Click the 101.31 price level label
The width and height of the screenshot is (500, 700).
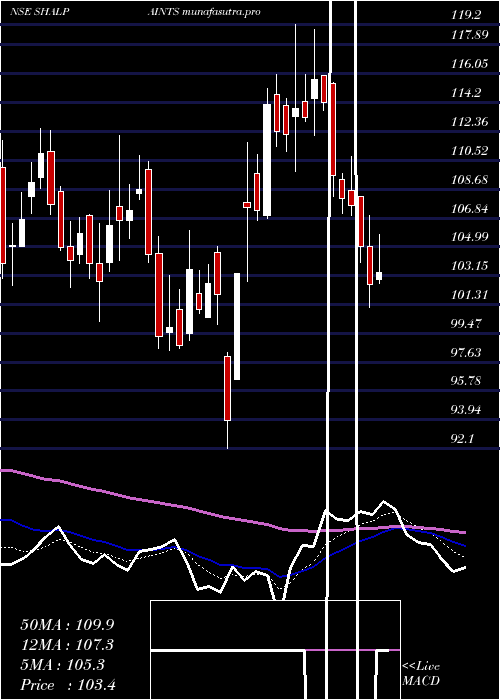point(470,295)
